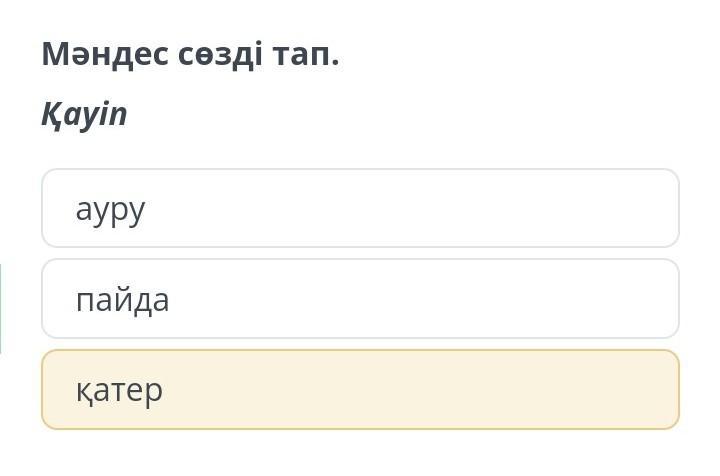Click the text 'қатер' inside third option
Screen dimensions: 720x476
click(119, 390)
